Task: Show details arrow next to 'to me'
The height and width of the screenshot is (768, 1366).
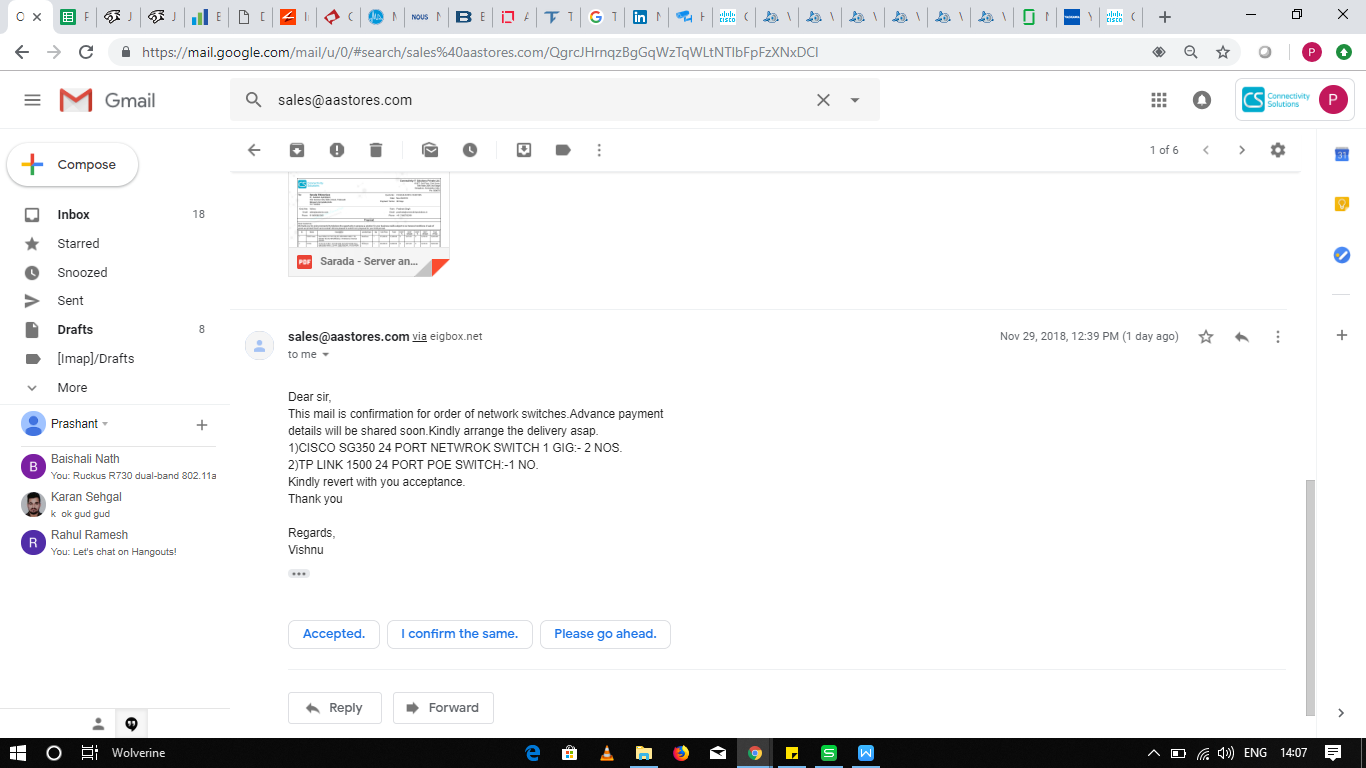Action: click(325, 355)
